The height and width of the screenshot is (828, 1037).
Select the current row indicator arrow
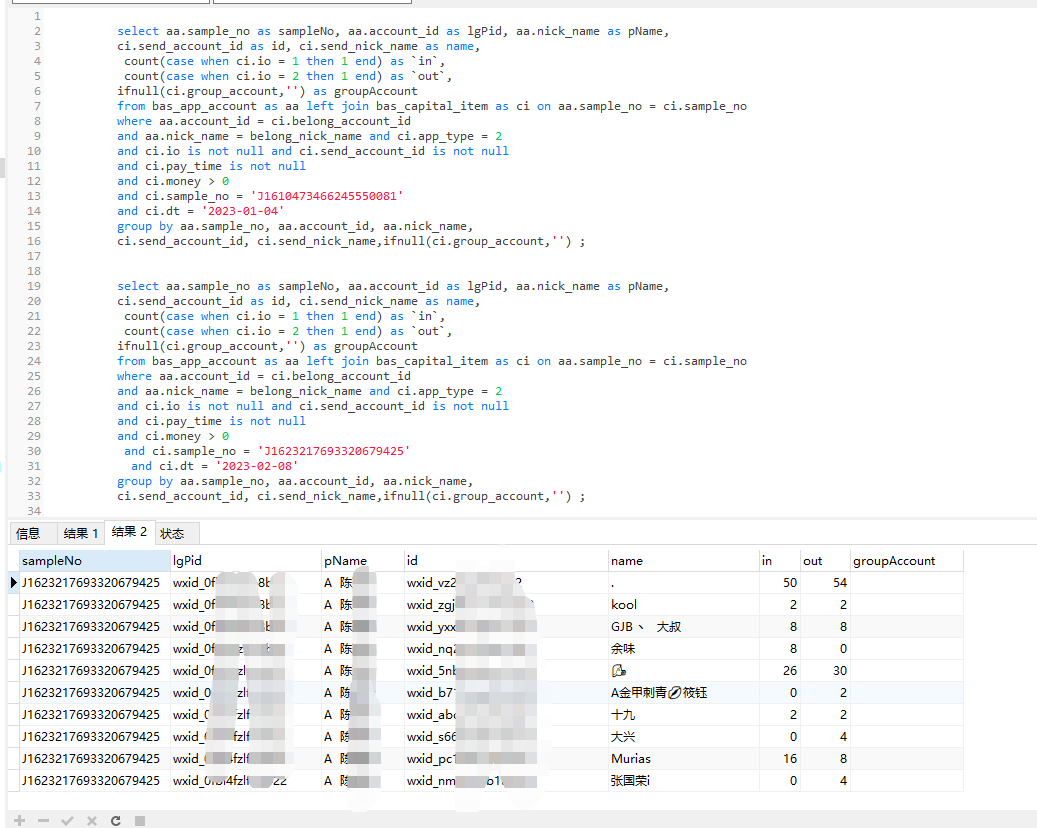point(14,582)
